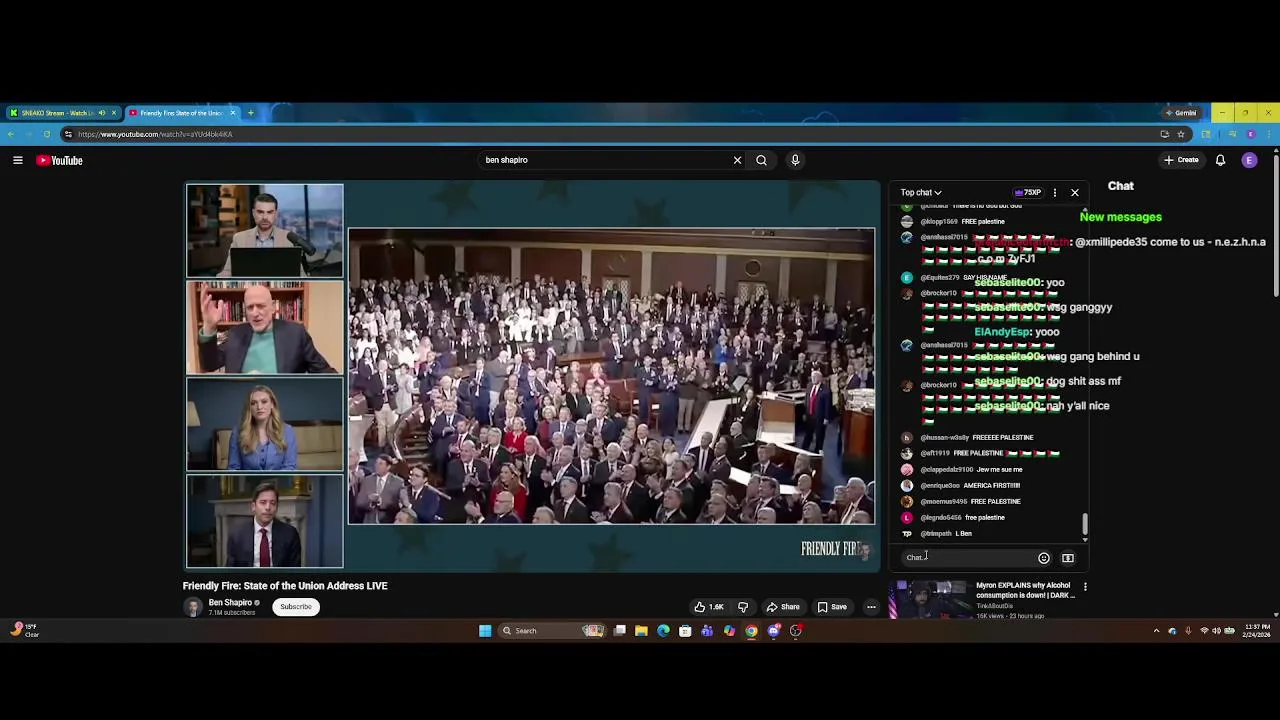Viewport: 1280px width, 720px height.
Task: Open the 'Myron EXPLAINS why Alcohol consumption' title
Action: pos(1025,590)
